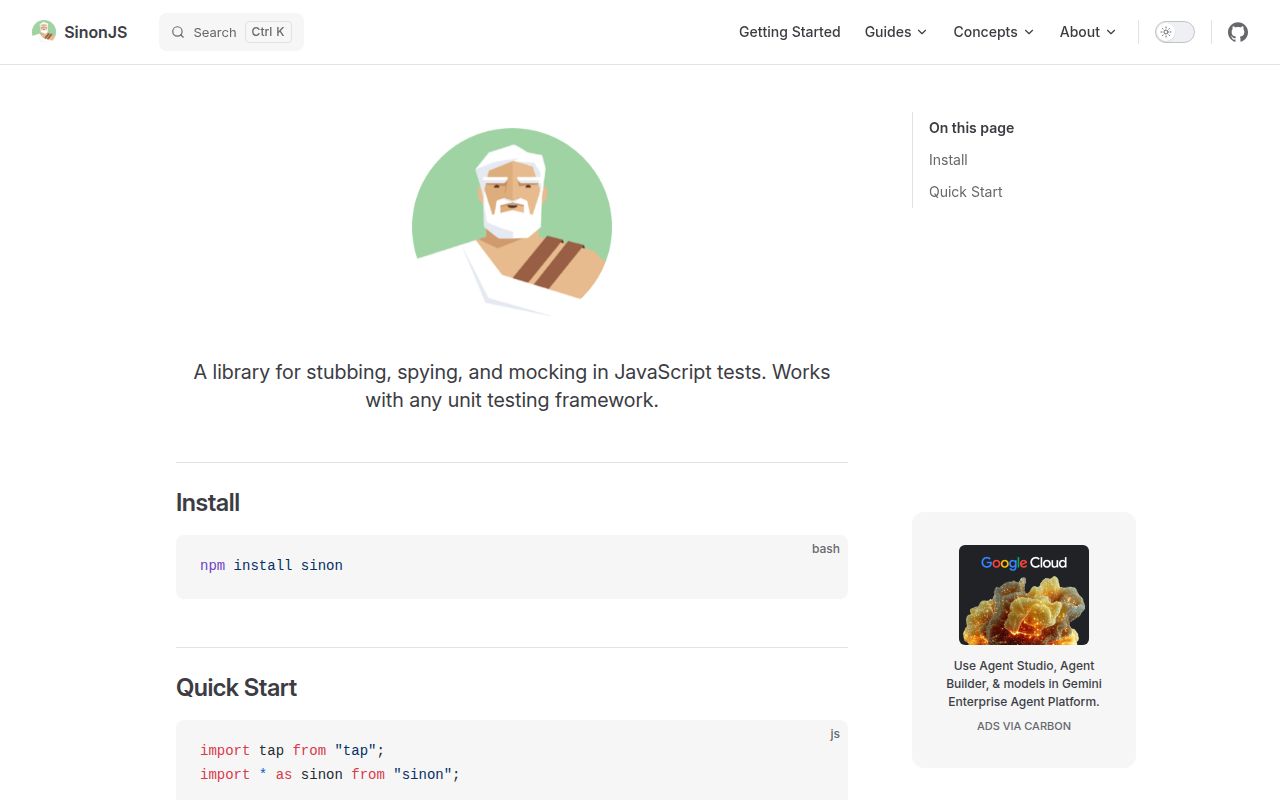Open the Google Cloud ad image
Screen dimensions: 1280x800
tap(1024, 595)
